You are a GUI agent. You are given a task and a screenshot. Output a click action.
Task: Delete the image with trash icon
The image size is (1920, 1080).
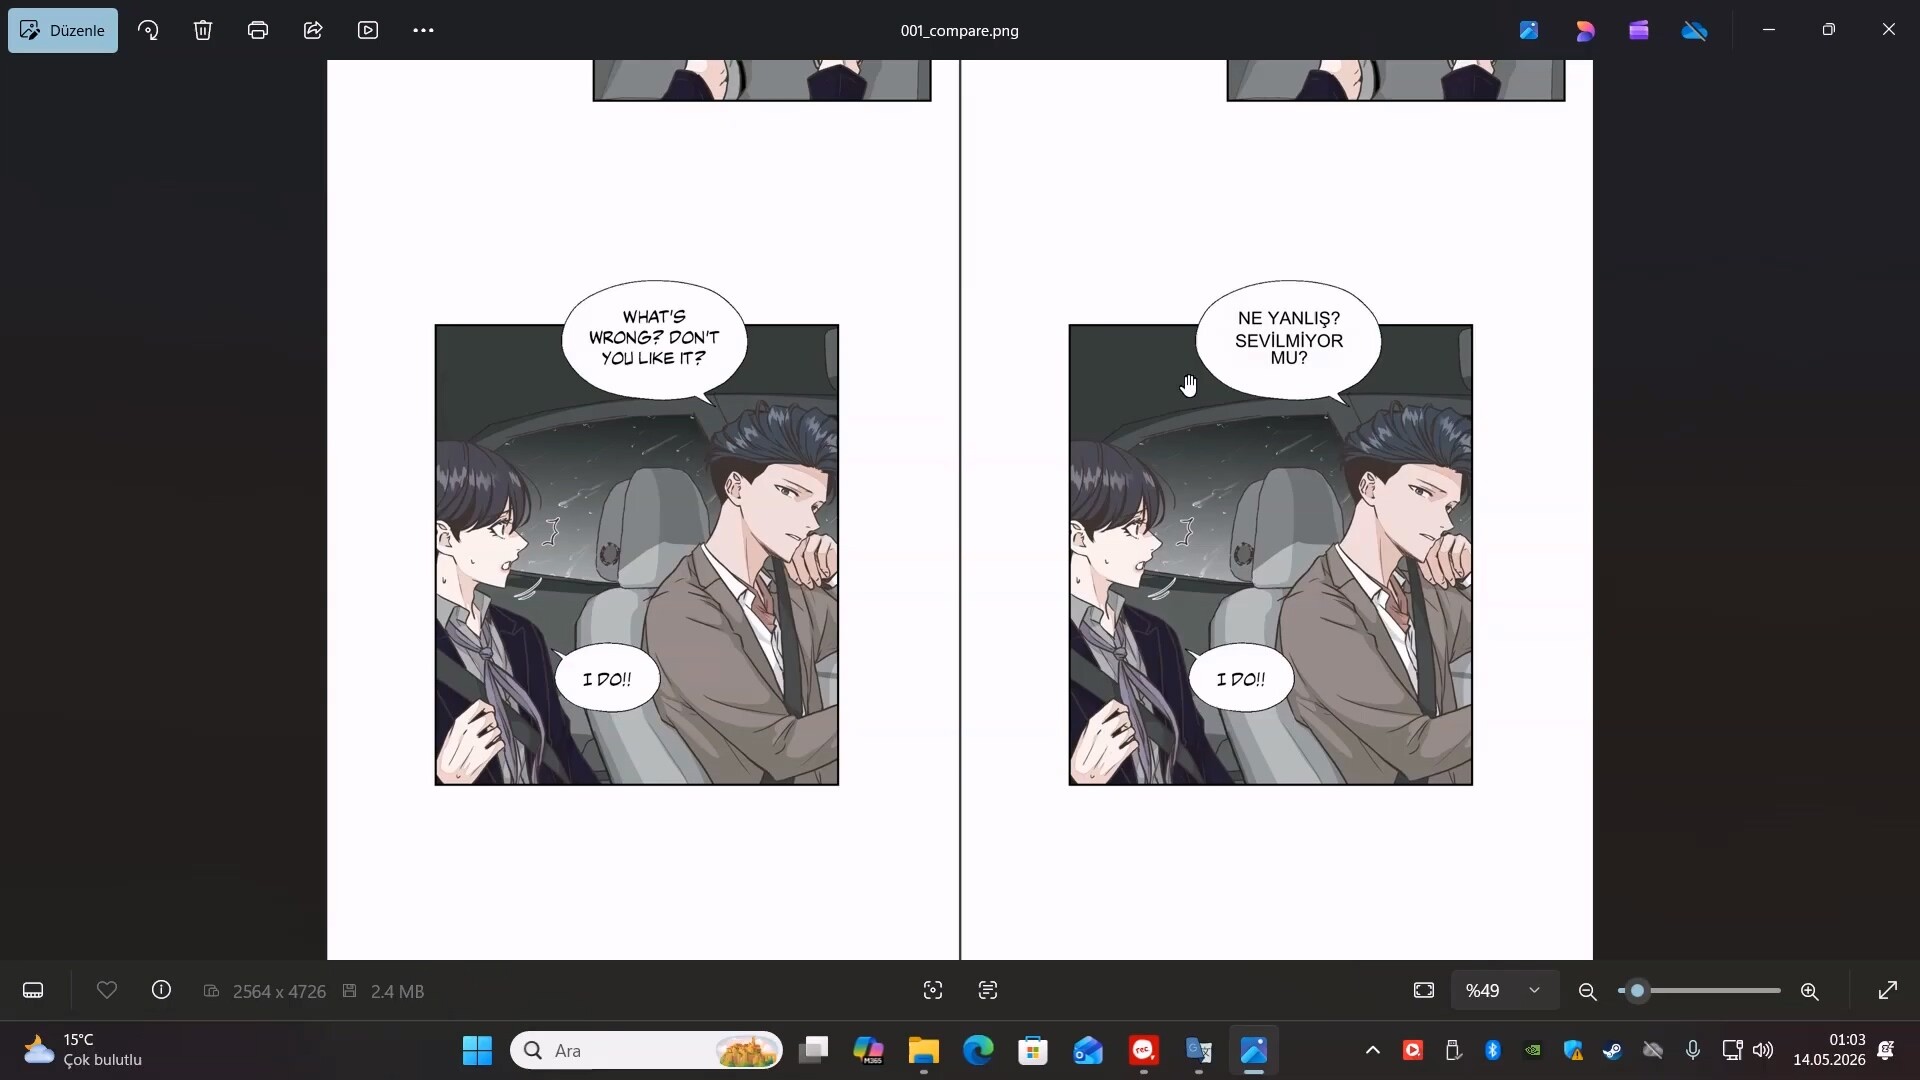[203, 30]
